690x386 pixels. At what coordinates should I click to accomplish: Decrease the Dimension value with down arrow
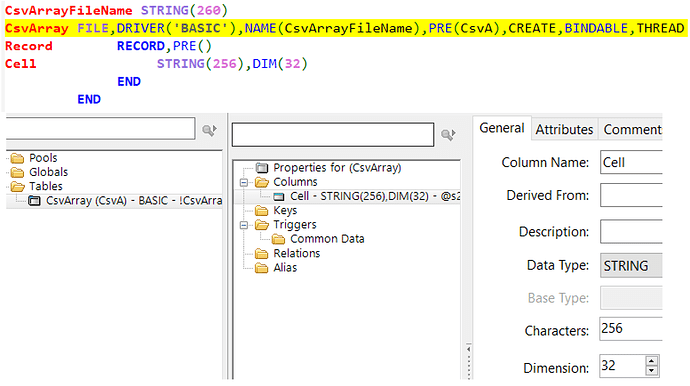click(652, 371)
